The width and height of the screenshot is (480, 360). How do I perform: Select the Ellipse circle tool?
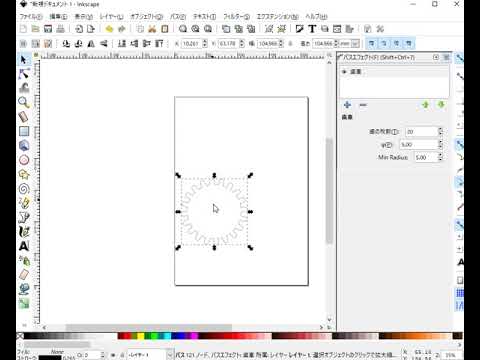24,160
